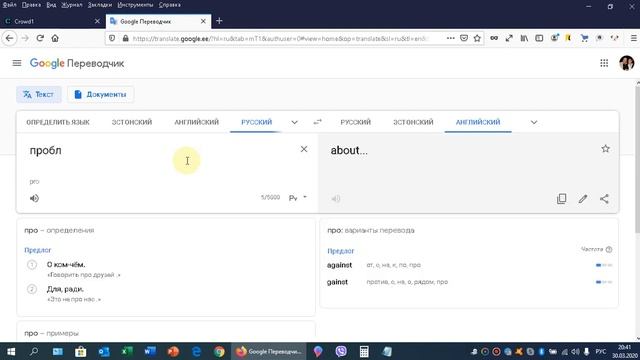The image size is (640, 360).
Task: Click the Google Переводчик logo
Action: 77,63
